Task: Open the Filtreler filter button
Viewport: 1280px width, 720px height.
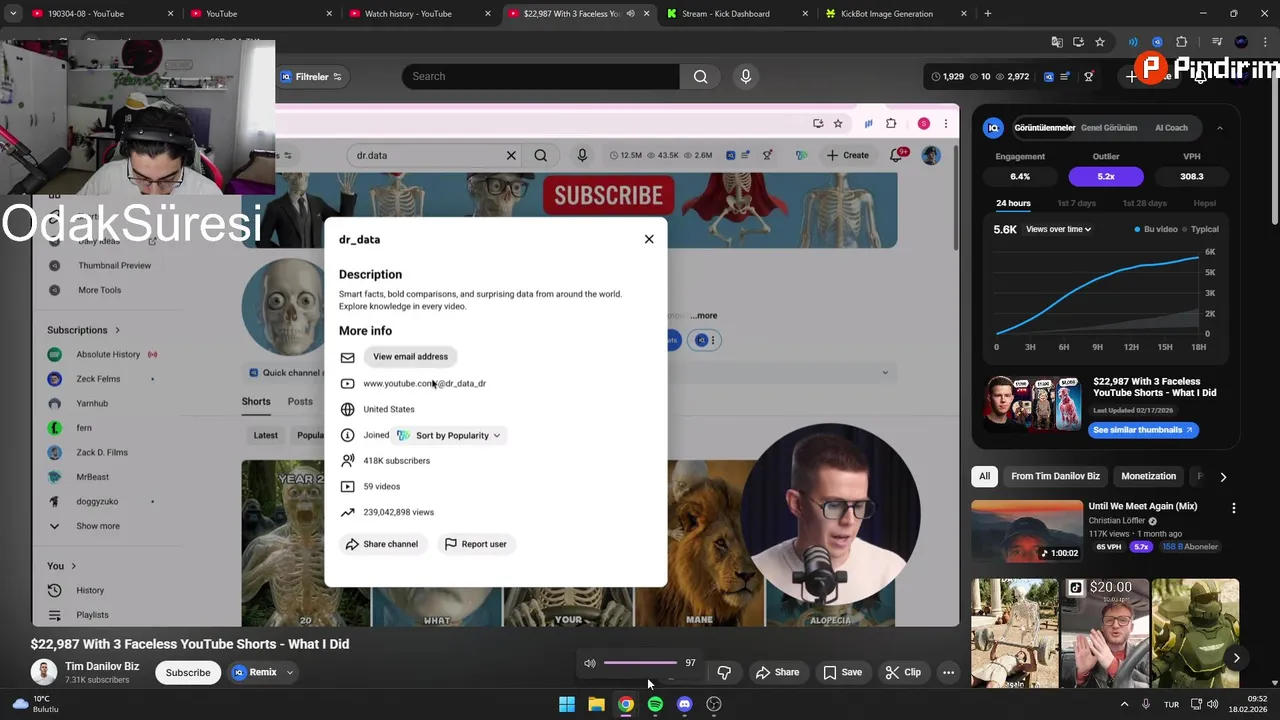Action: (x=311, y=76)
